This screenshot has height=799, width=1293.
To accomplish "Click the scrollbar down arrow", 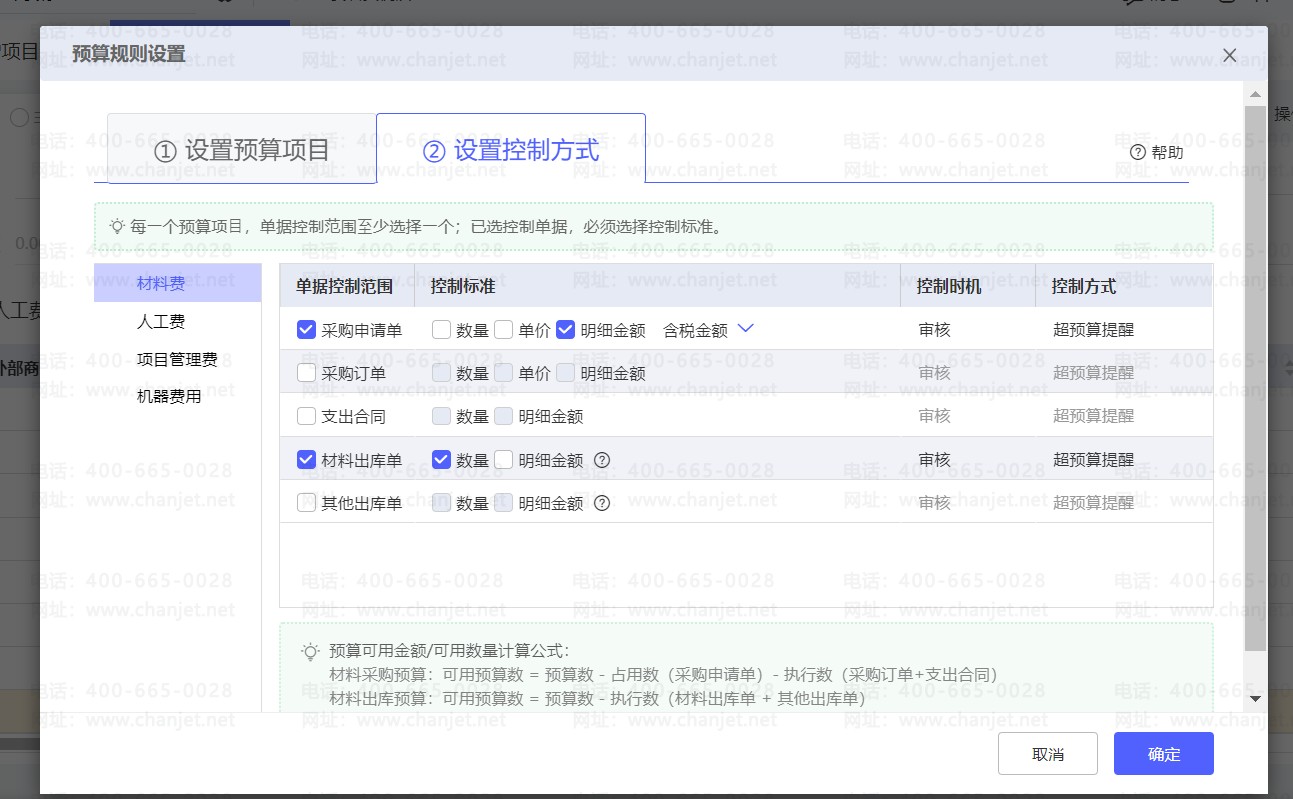I will [x=1255, y=699].
